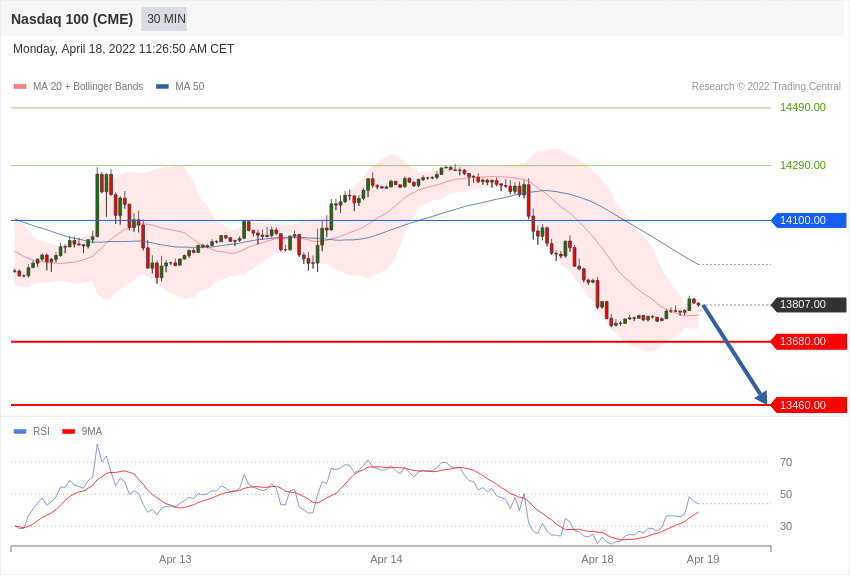Select the 13807.00 current price label

tap(809, 305)
